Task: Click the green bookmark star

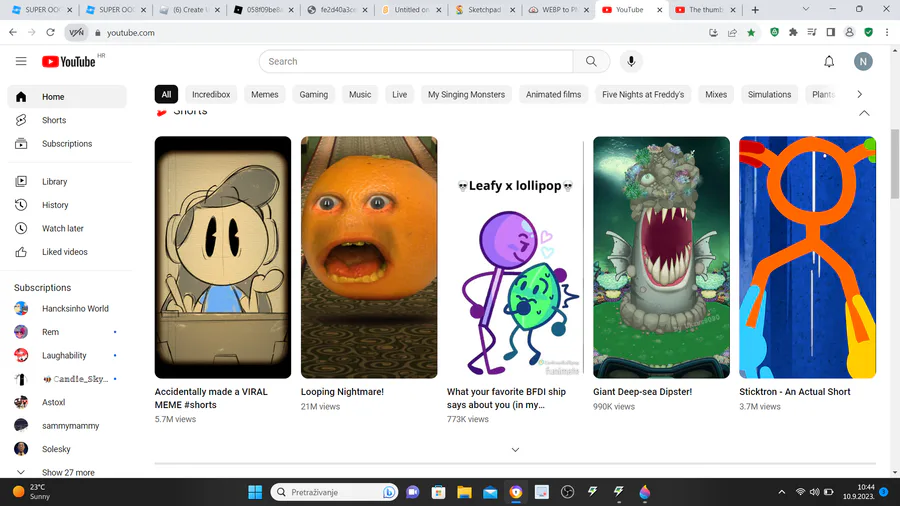Action: (751, 33)
